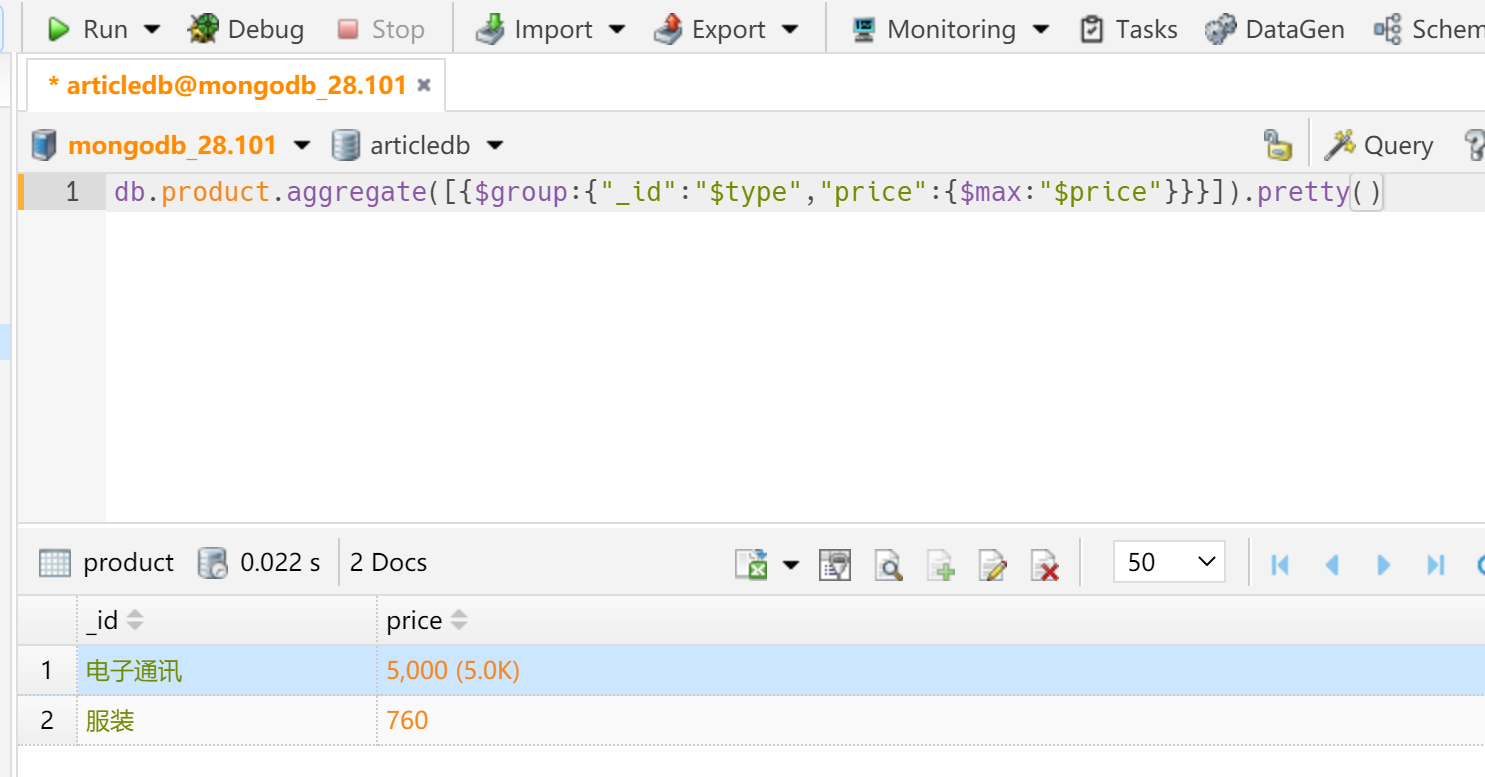Click the lock icon beside Query
The width and height of the screenshot is (1485, 777).
coord(1277,146)
